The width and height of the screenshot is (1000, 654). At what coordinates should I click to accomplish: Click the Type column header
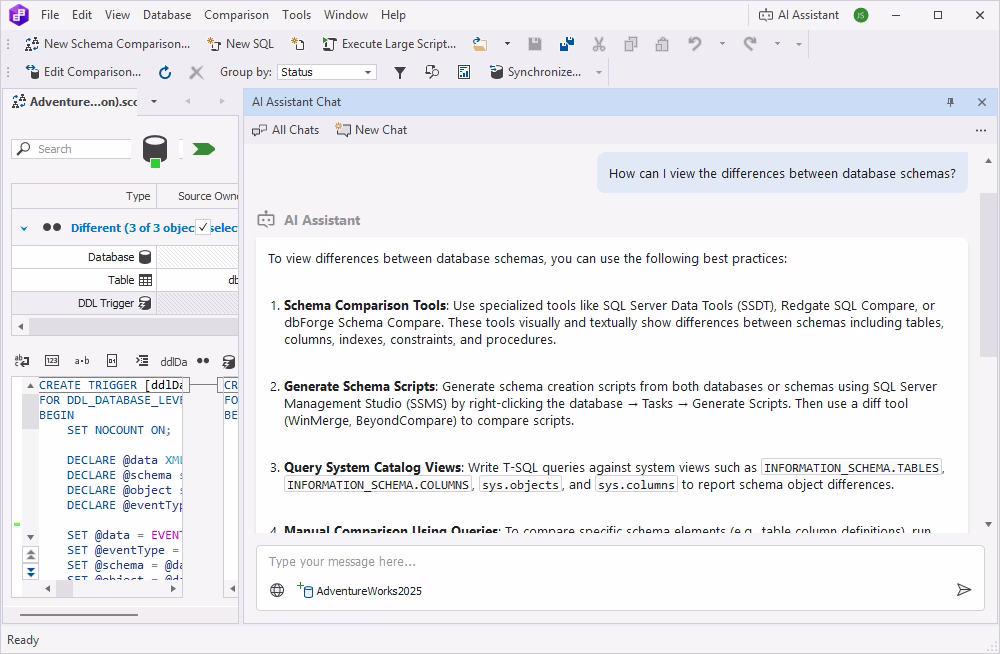(x=84, y=196)
